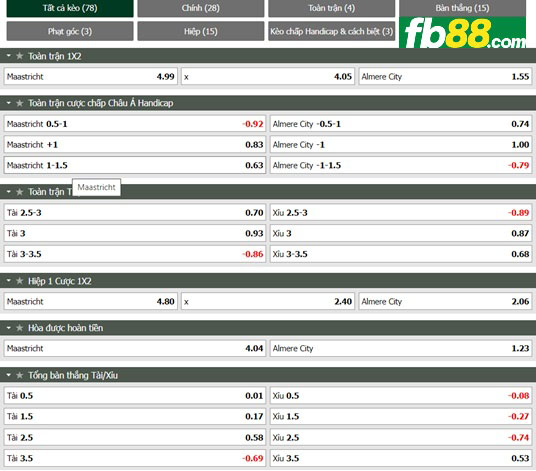Screen dimensions: 536x471
Task: Open the fb88.com logo banner
Action: [x=463, y=32]
